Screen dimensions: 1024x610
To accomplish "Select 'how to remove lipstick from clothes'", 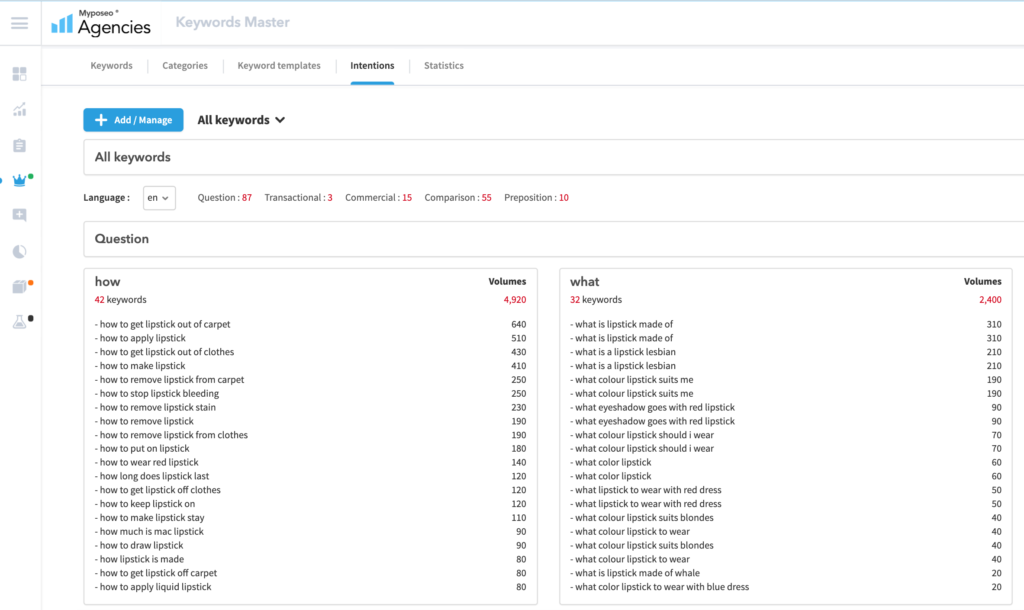I will click(x=171, y=435).
